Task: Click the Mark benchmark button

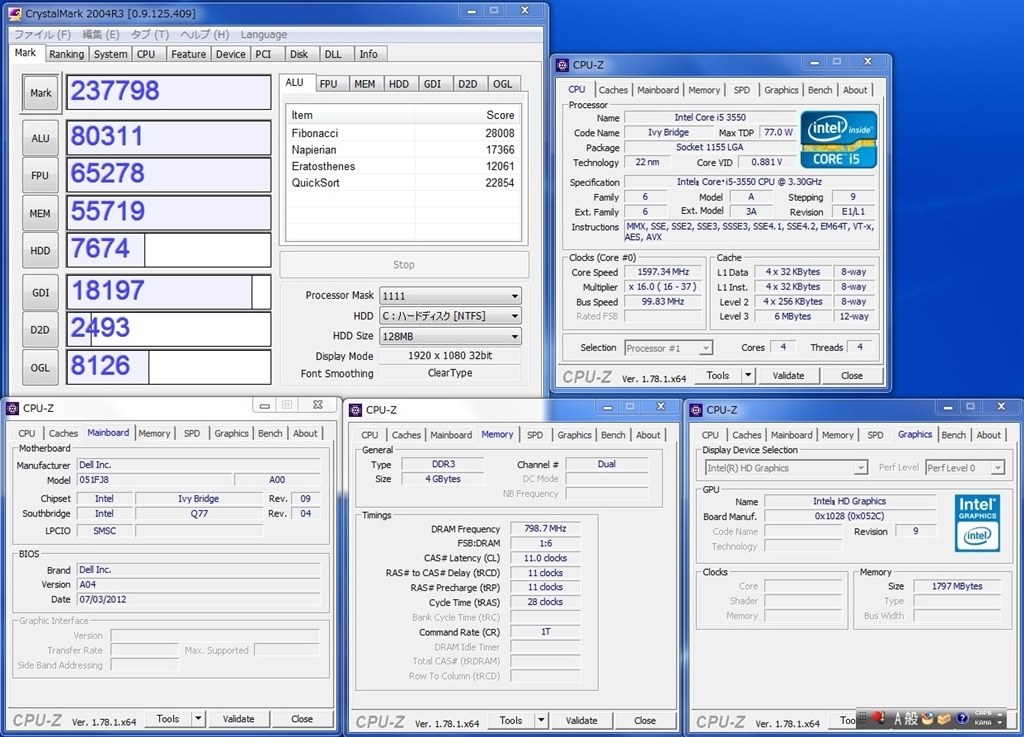Action: click(40, 93)
